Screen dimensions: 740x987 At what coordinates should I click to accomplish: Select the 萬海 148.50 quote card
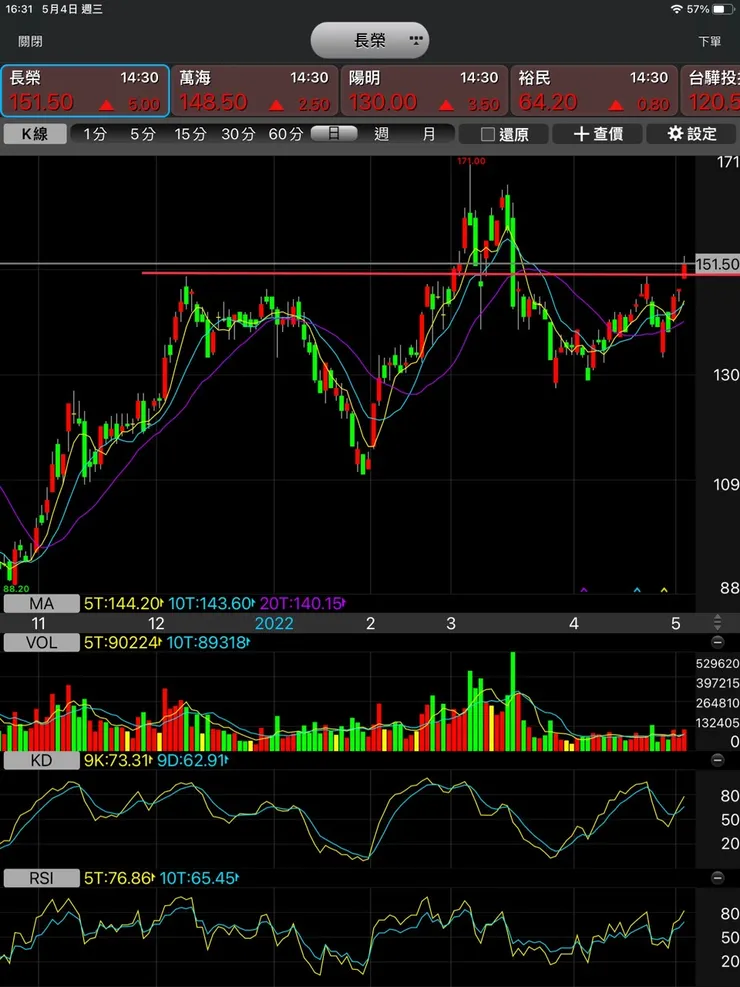click(254, 91)
